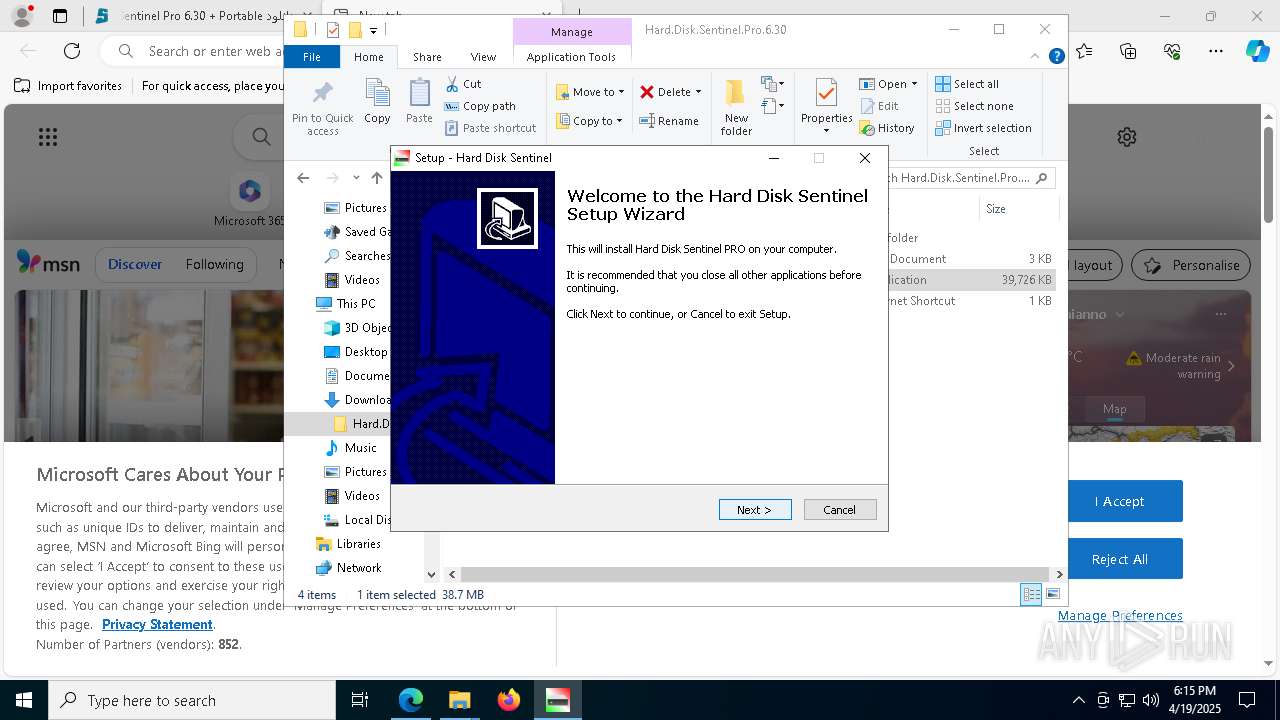1280x720 pixels.
Task: Open File Explorer from the taskbar
Action: point(459,700)
